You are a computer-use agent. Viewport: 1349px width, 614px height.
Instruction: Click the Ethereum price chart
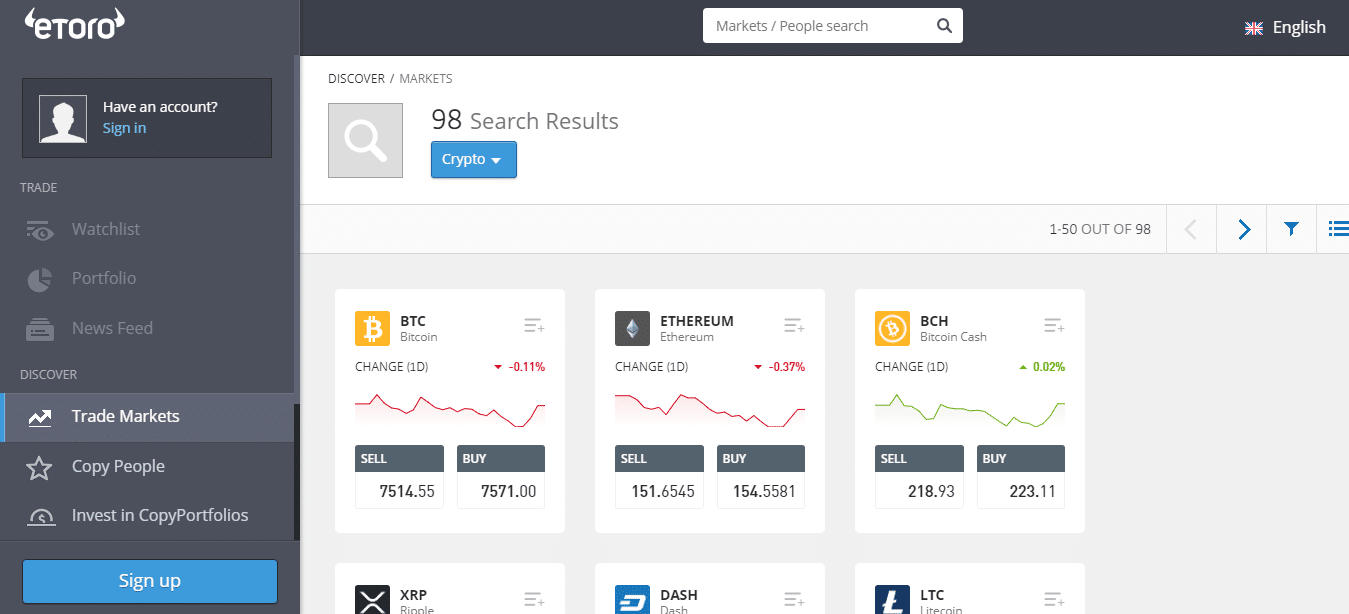(x=710, y=410)
